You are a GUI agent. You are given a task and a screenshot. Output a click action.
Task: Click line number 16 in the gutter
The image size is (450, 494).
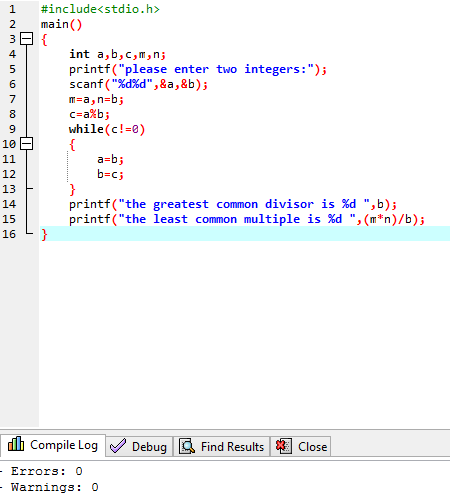pos(9,234)
